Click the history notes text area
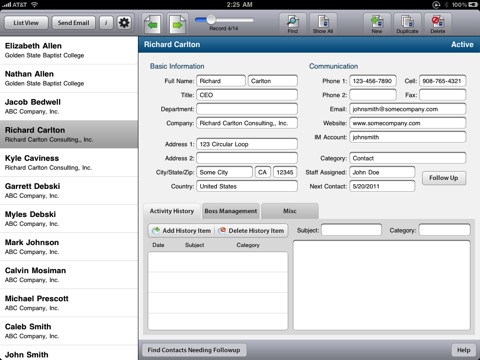 pos(382,285)
